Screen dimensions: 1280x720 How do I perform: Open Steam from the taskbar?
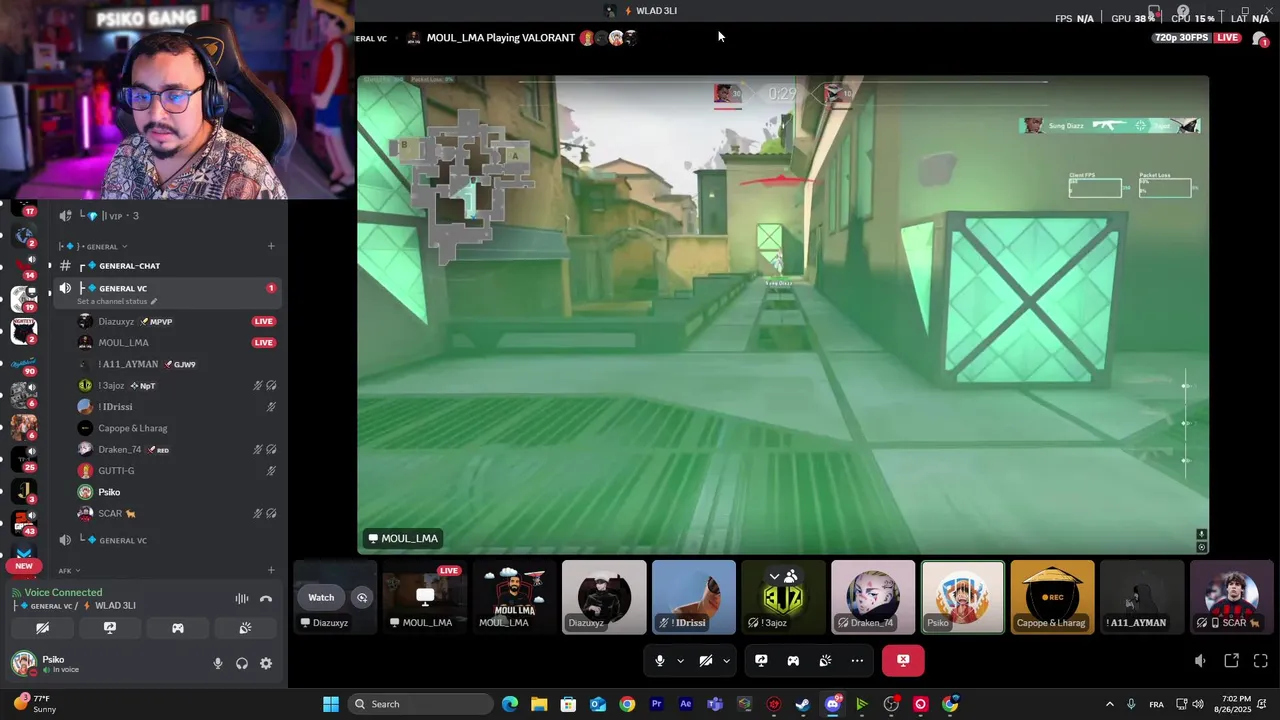(x=803, y=704)
